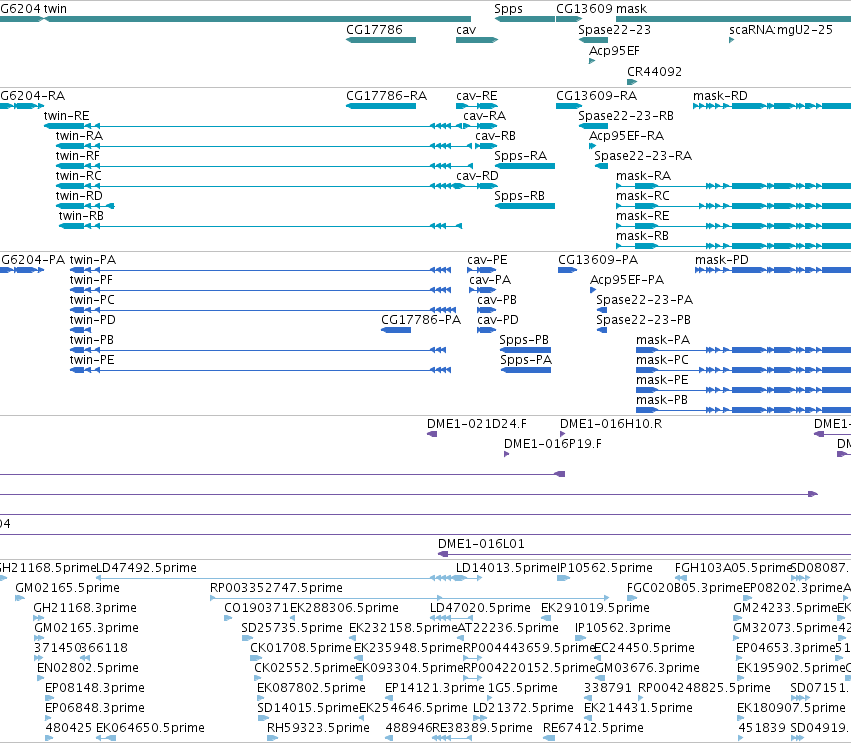Open the DME1-021D24.F BAC end label
Image resolution: width=851 pixels, height=743 pixels.
[x=477, y=424]
